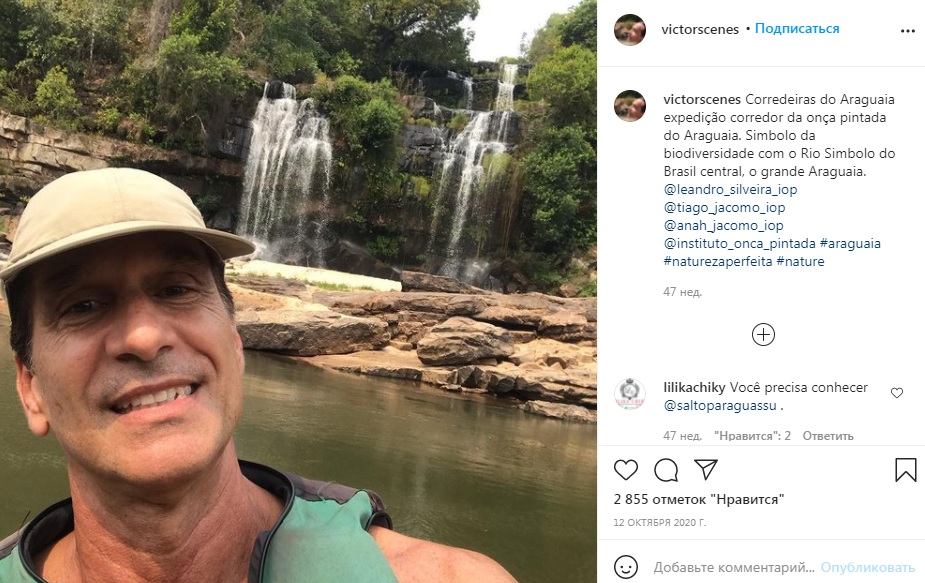Reply to lilikachiky's comment via Ответить
Image resolution: width=925 pixels, height=583 pixels.
click(x=828, y=436)
